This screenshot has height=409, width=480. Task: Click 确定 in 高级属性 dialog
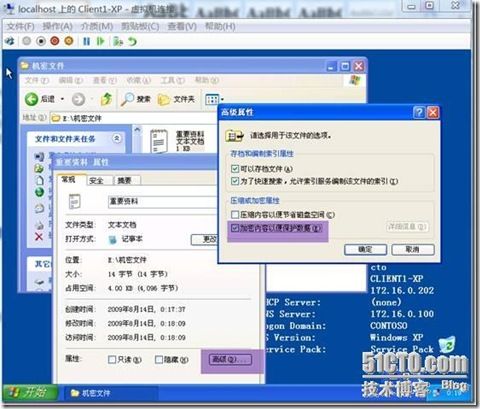[365, 249]
